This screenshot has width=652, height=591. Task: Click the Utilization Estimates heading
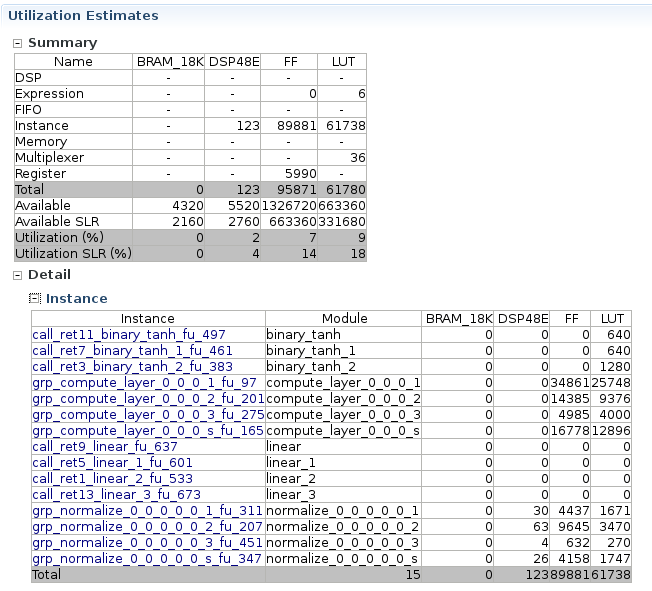pyautogui.click(x=83, y=16)
